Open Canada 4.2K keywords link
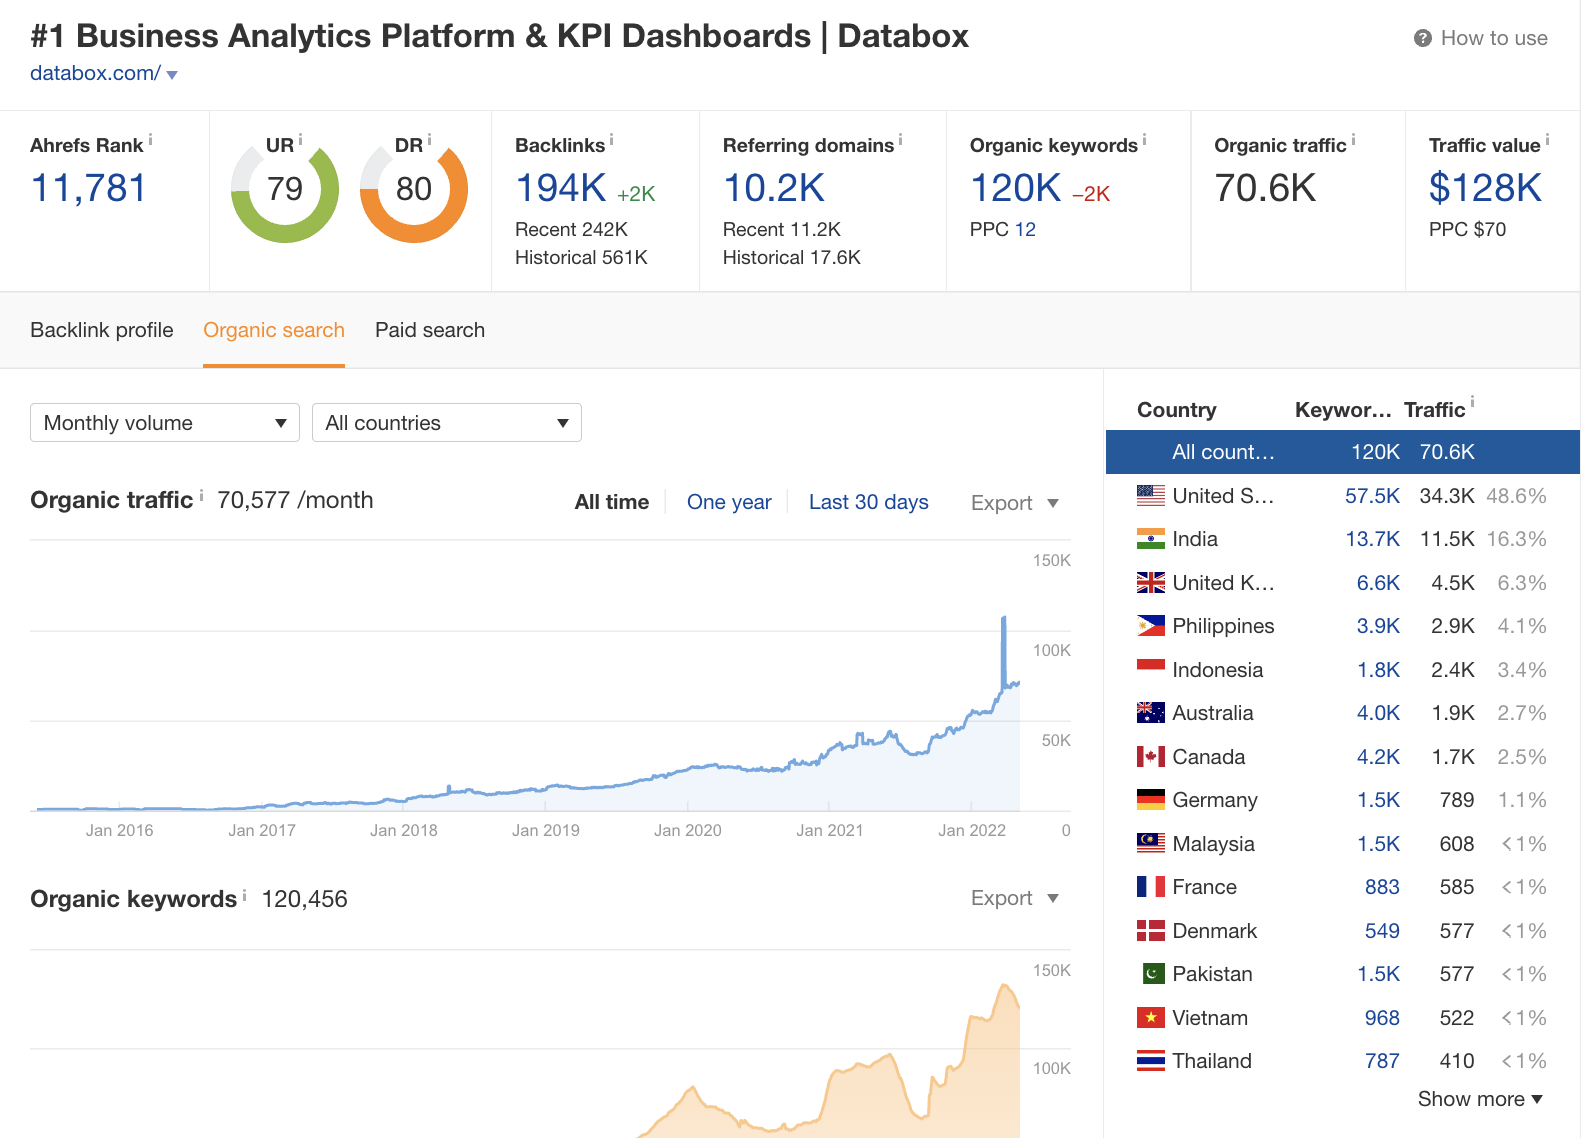Screen dimensions: 1590x1138 click(1378, 757)
